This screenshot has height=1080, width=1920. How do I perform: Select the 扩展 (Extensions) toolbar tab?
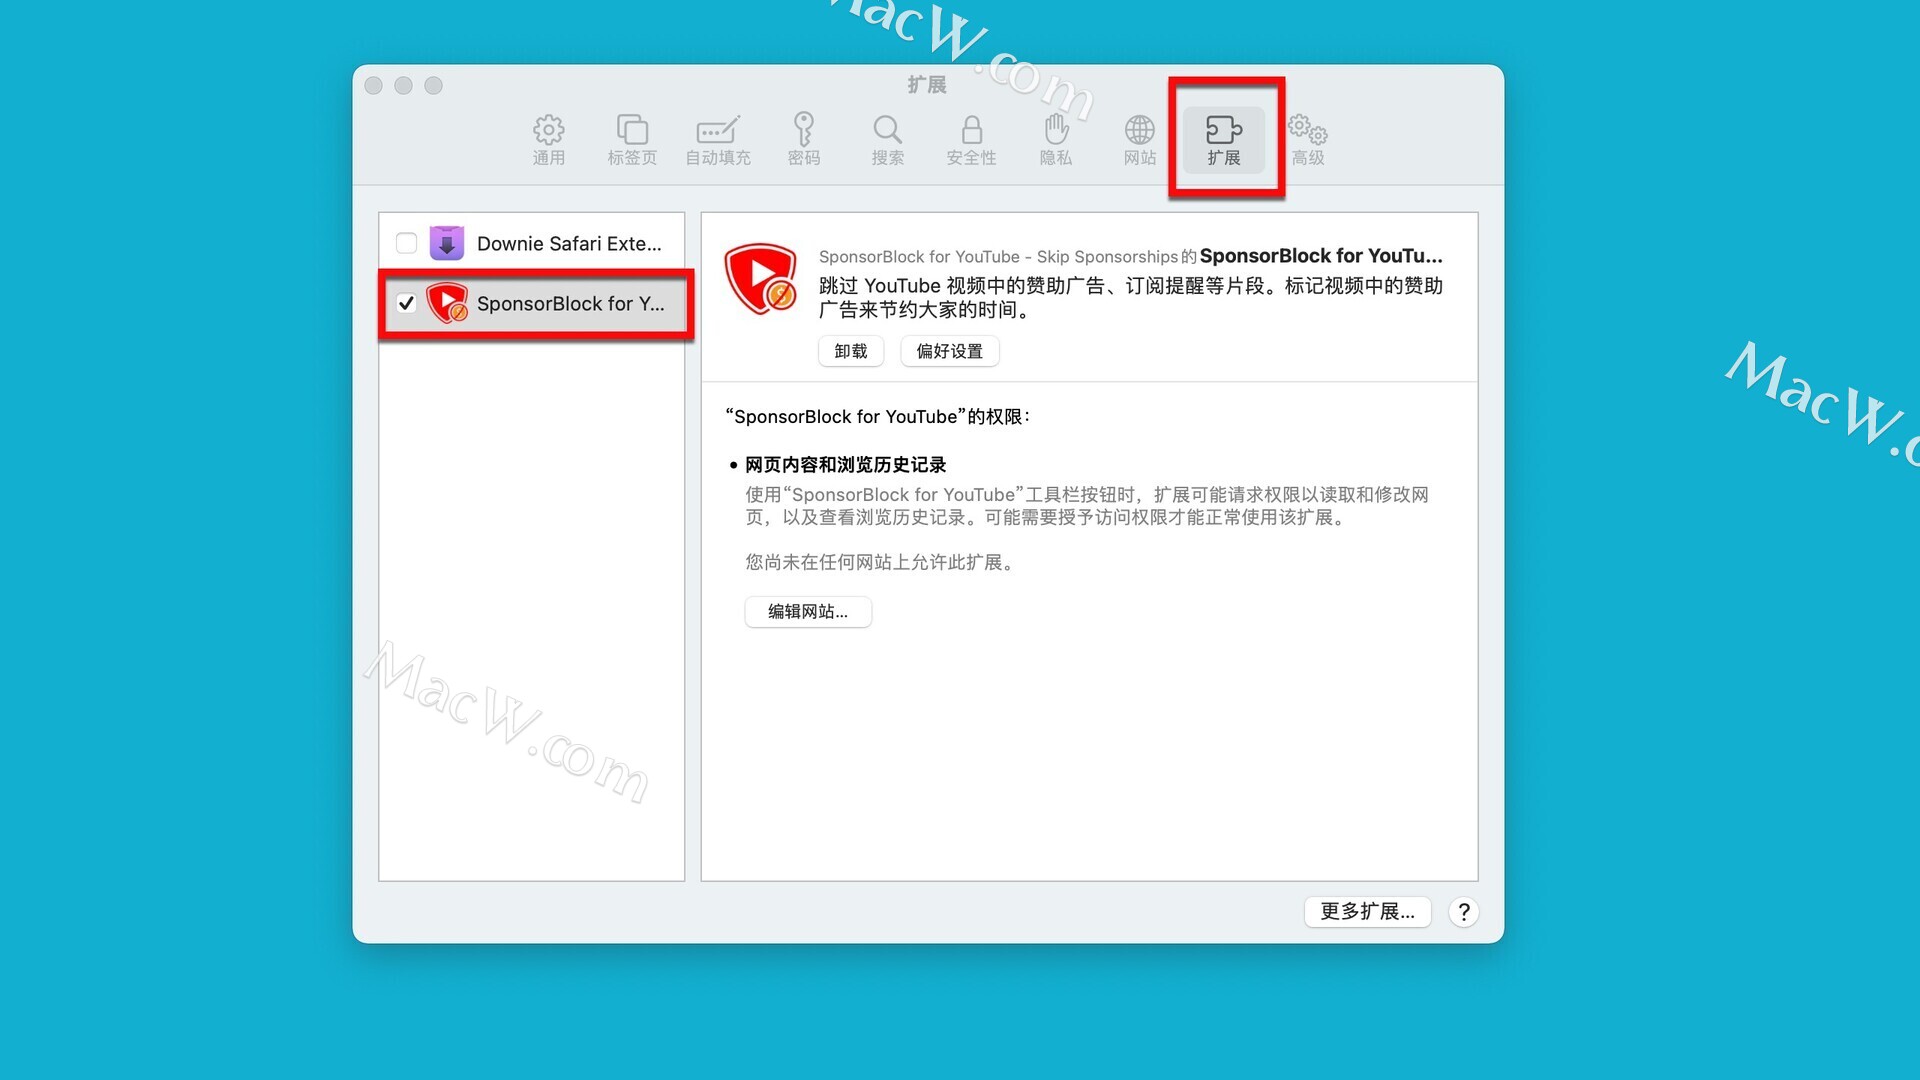(x=1224, y=140)
